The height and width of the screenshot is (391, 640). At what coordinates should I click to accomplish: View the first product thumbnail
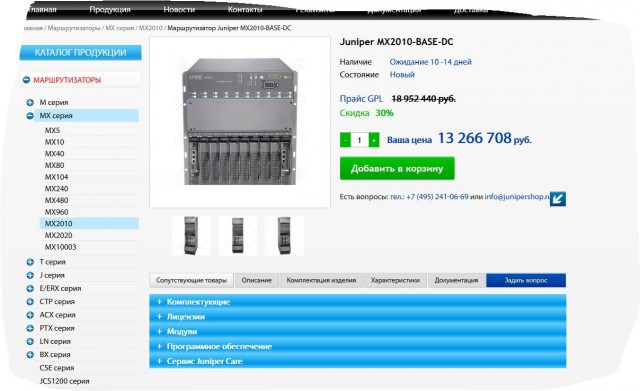pos(191,235)
